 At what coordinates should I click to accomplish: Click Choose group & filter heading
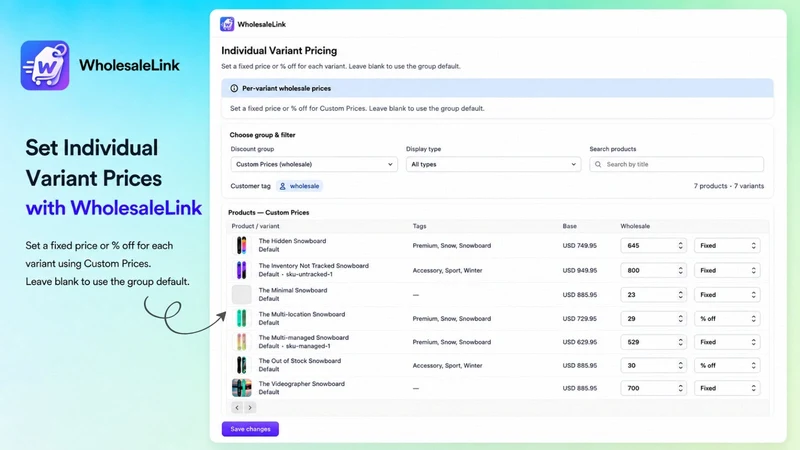click(262, 135)
